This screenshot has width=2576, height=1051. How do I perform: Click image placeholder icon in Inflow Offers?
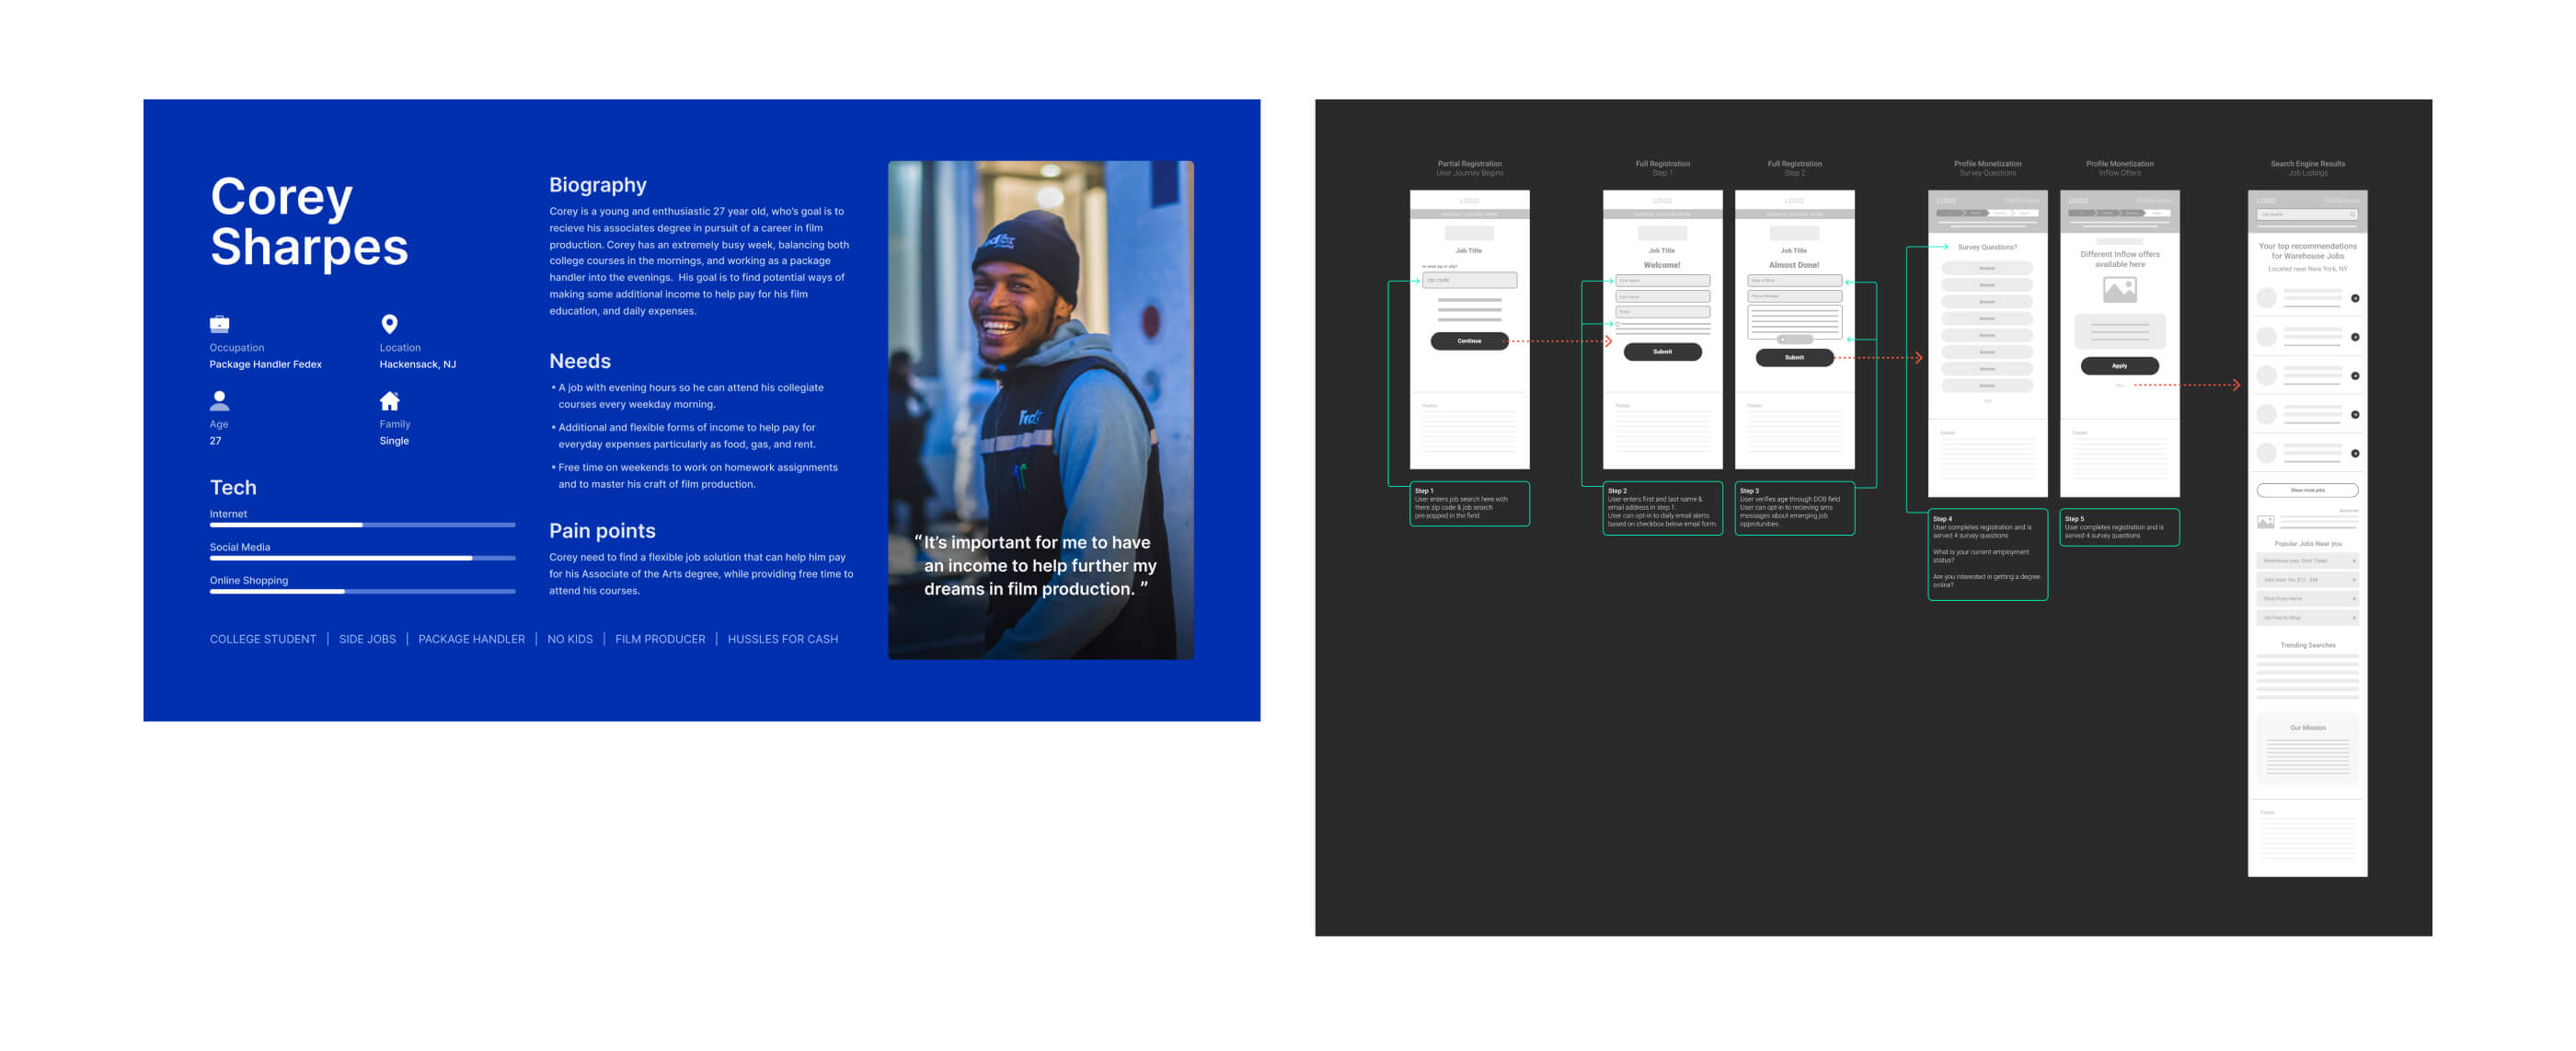click(2119, 290)
